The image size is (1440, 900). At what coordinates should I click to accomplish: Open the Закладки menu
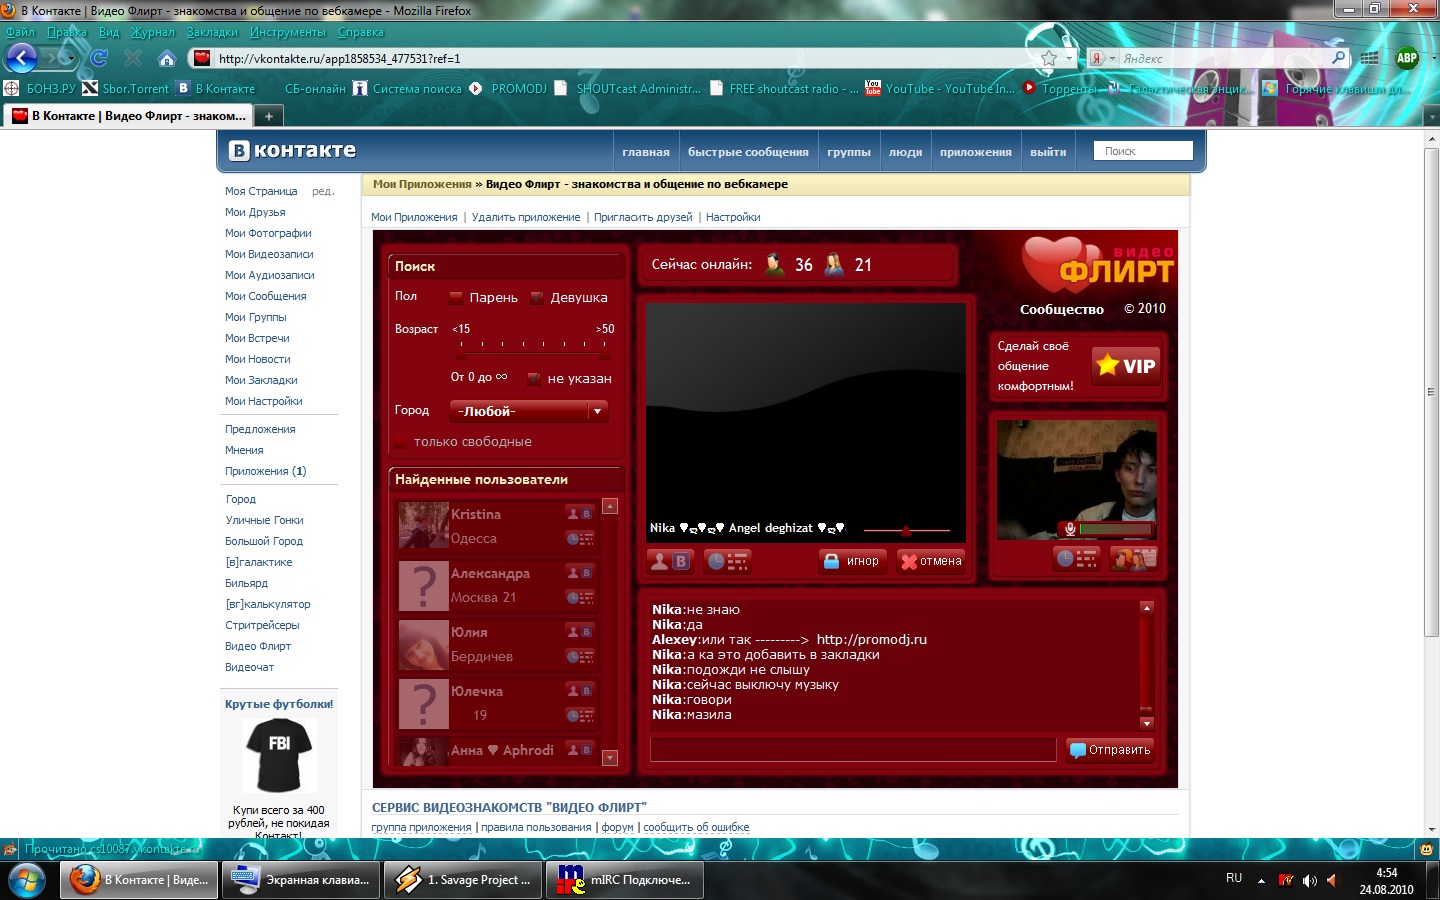click(212, 32)
